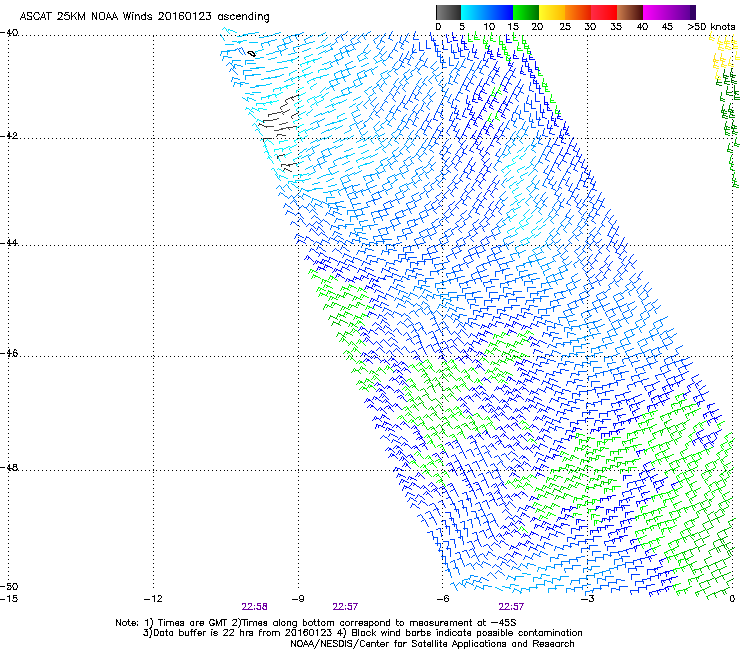Screen dimensions: 740x650
Task: Click the longitude label 0
Action: click(732, 599)
